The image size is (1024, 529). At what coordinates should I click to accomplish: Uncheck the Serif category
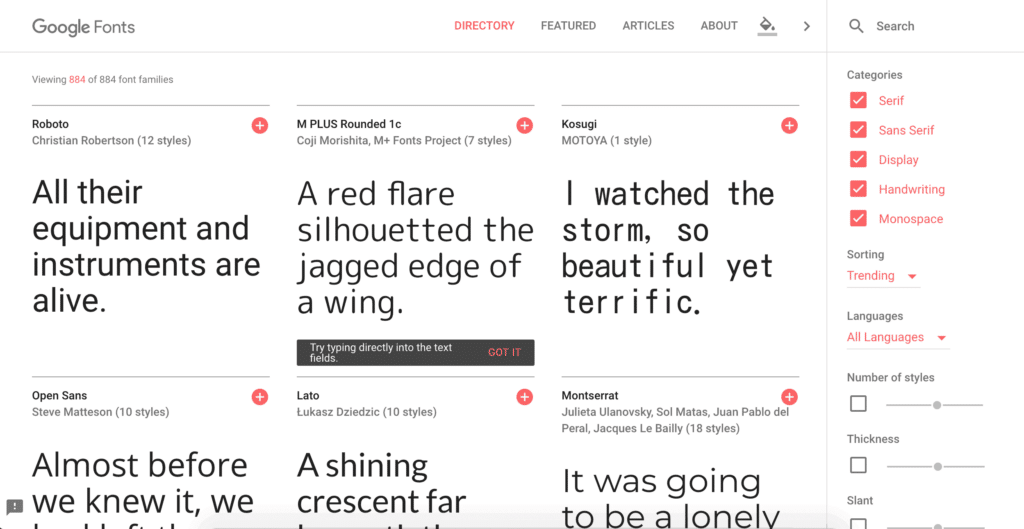pos(858,101)
